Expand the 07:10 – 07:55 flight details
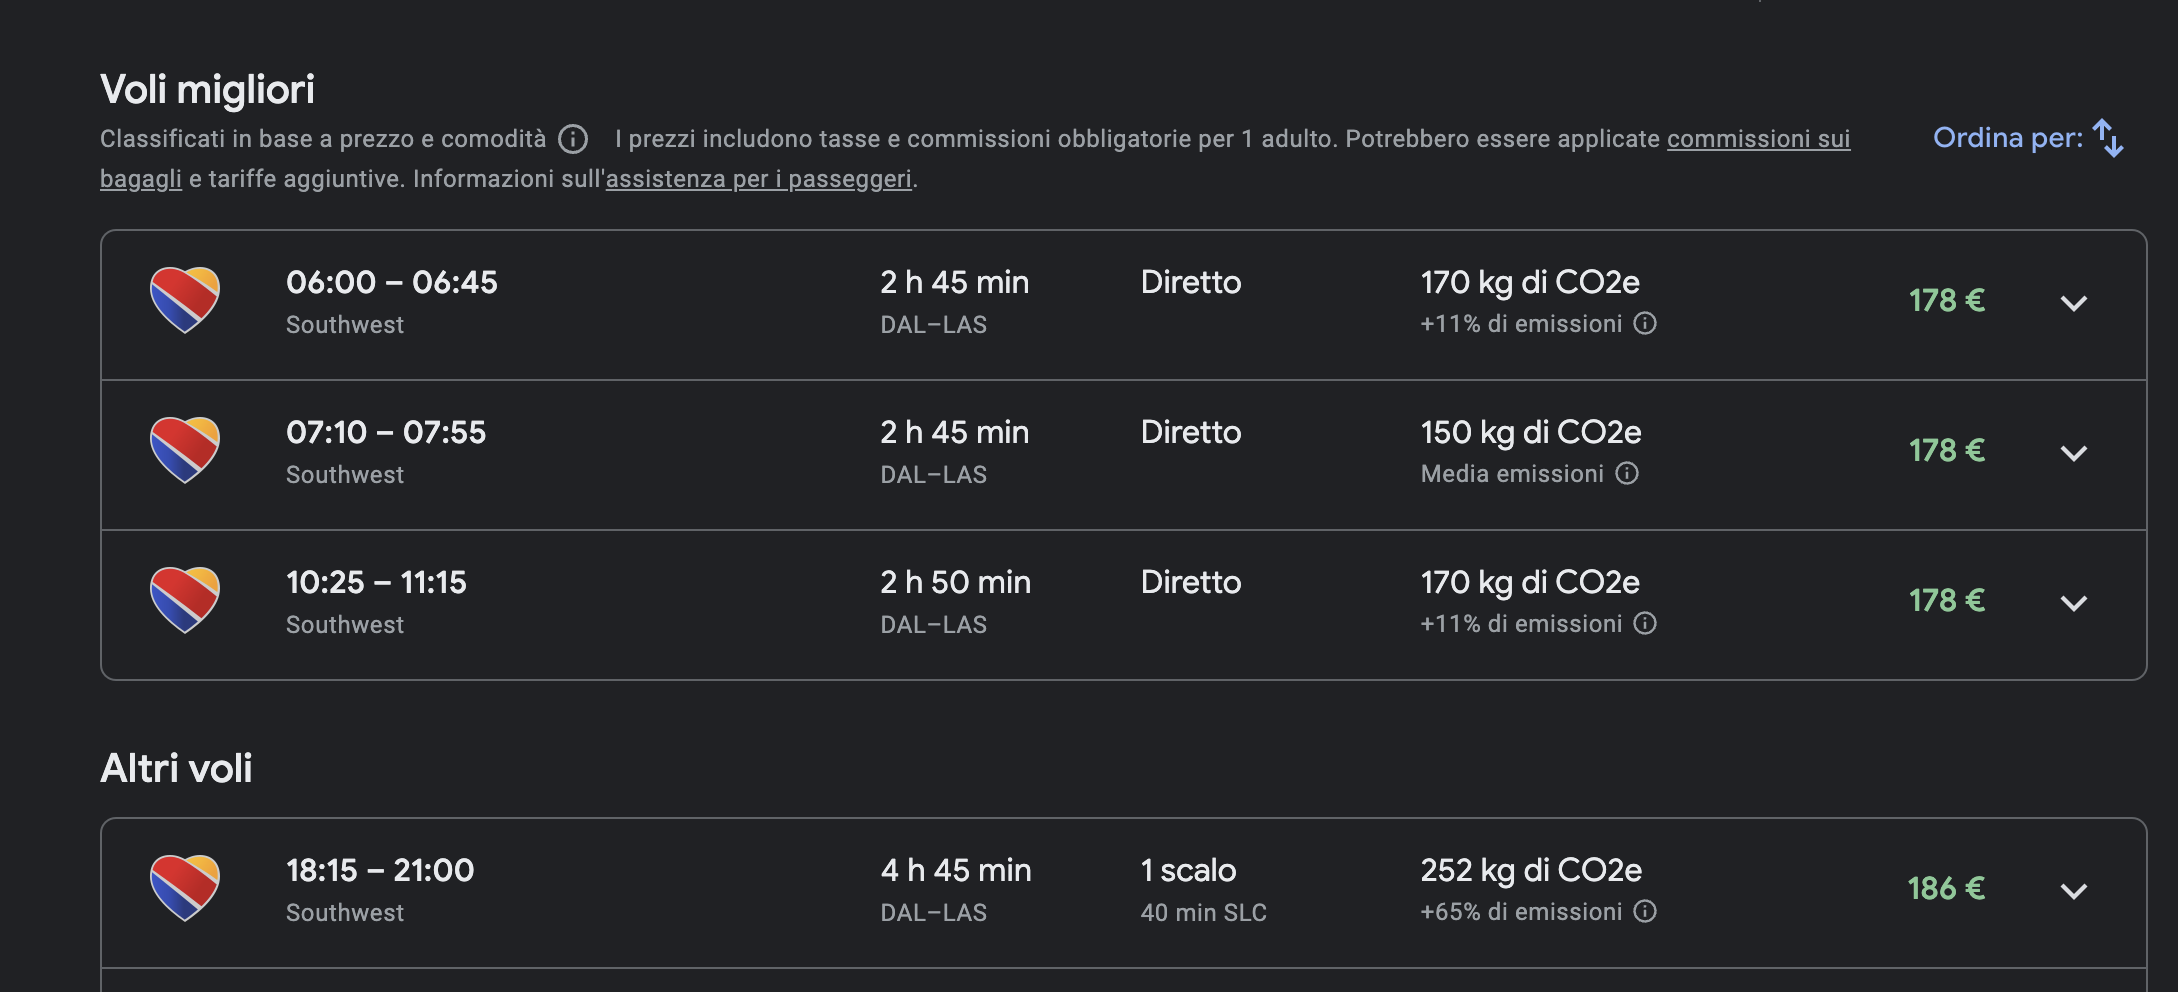 click(x=2074, y=453)
